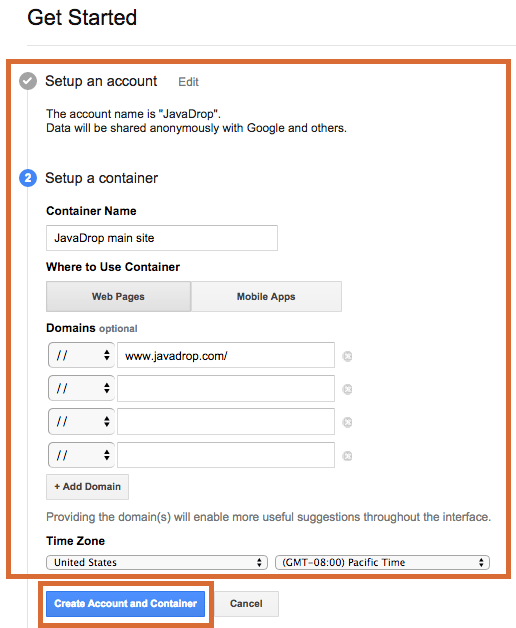
Task: Click the third empty domain field
Action: [x=226, y=421]
